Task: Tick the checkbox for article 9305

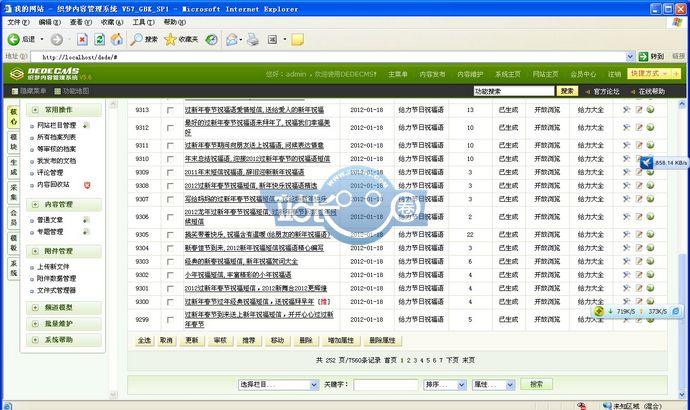Action: (170, 235)
